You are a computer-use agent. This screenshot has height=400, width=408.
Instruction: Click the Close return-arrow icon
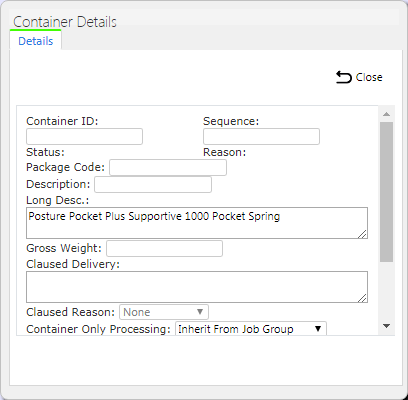pos(344,77)
